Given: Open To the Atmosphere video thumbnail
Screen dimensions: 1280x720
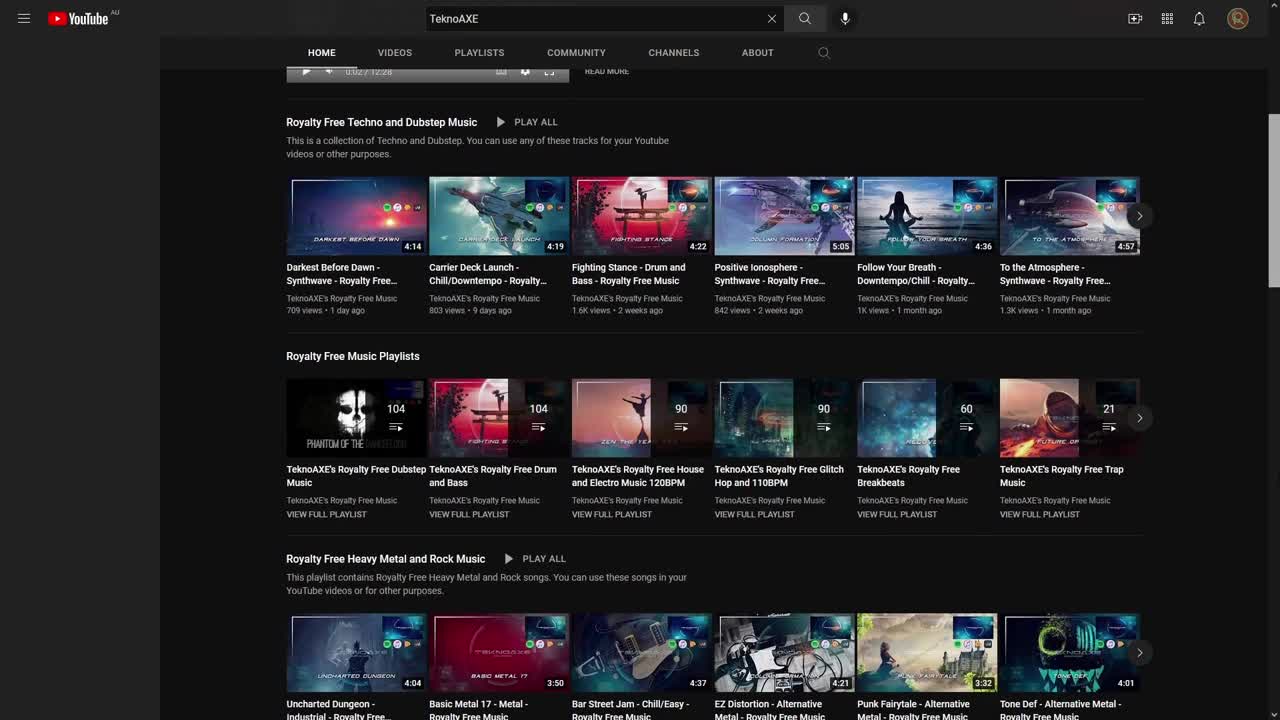Looking at the screenshot, I should (x=1069, y=216).
